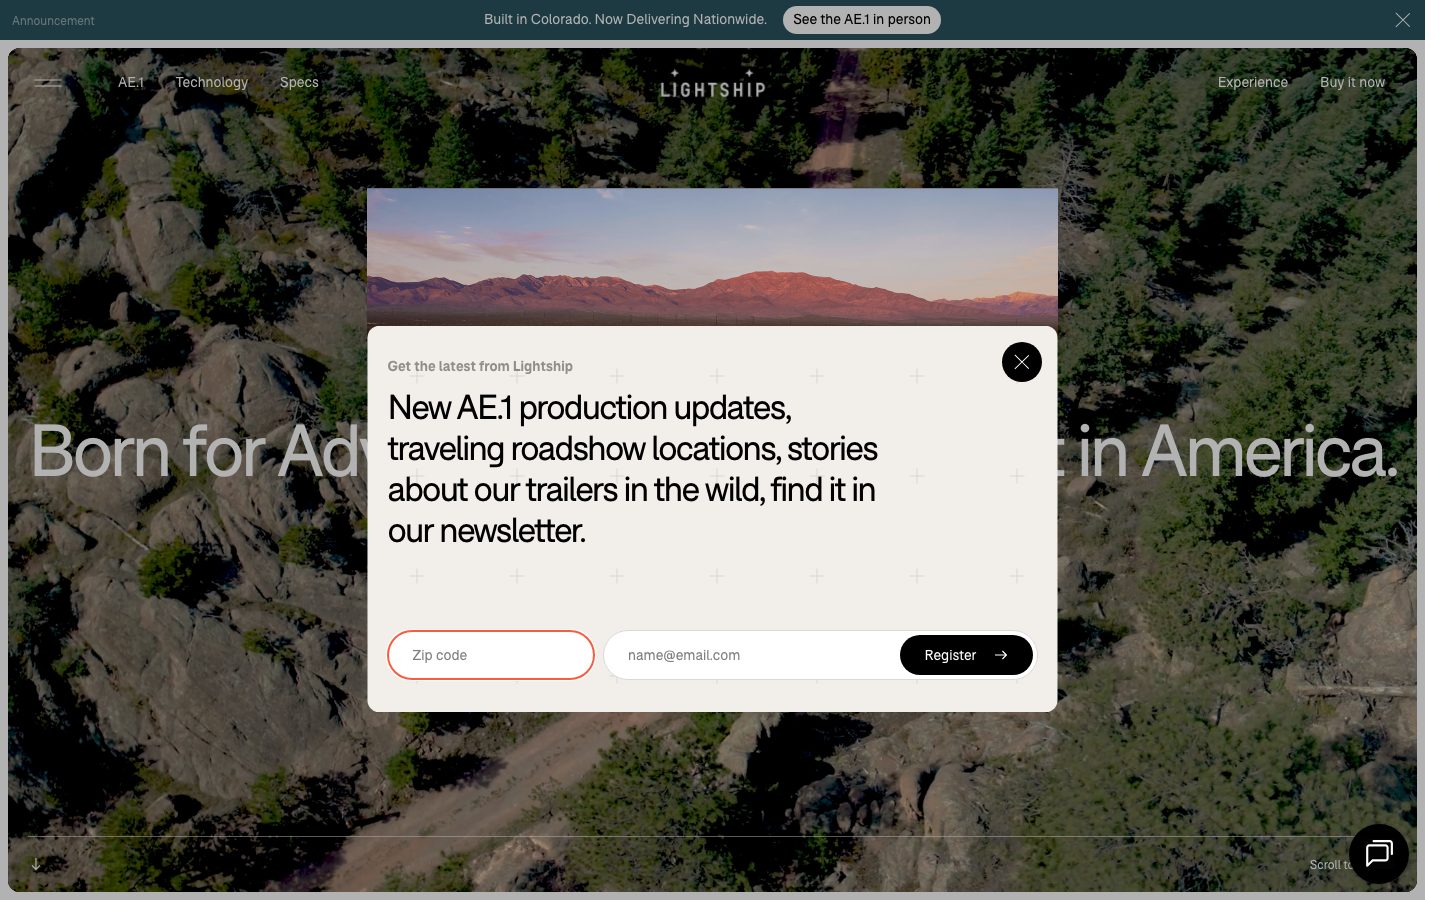Open the Specs nav link
The image size is (1440, 900).
tap(299, 82)
